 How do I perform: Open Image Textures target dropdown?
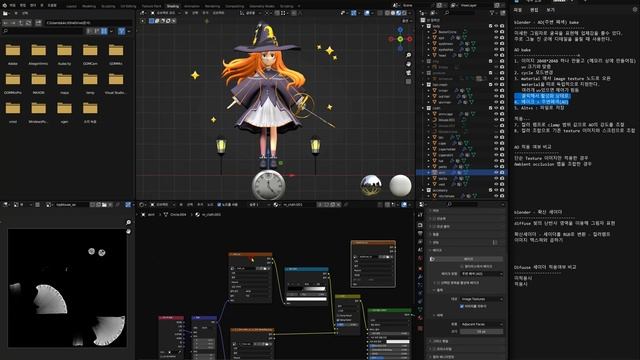click(482, 299)
